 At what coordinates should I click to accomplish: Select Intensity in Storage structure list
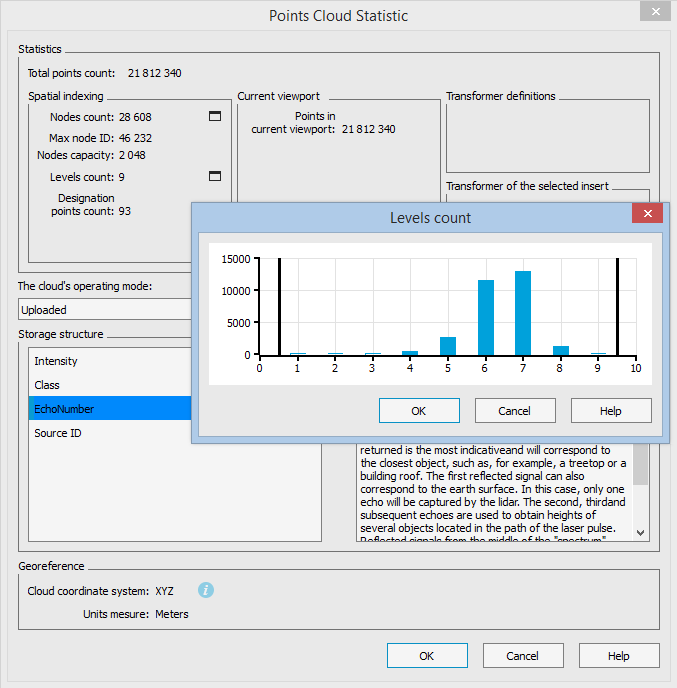56,361
